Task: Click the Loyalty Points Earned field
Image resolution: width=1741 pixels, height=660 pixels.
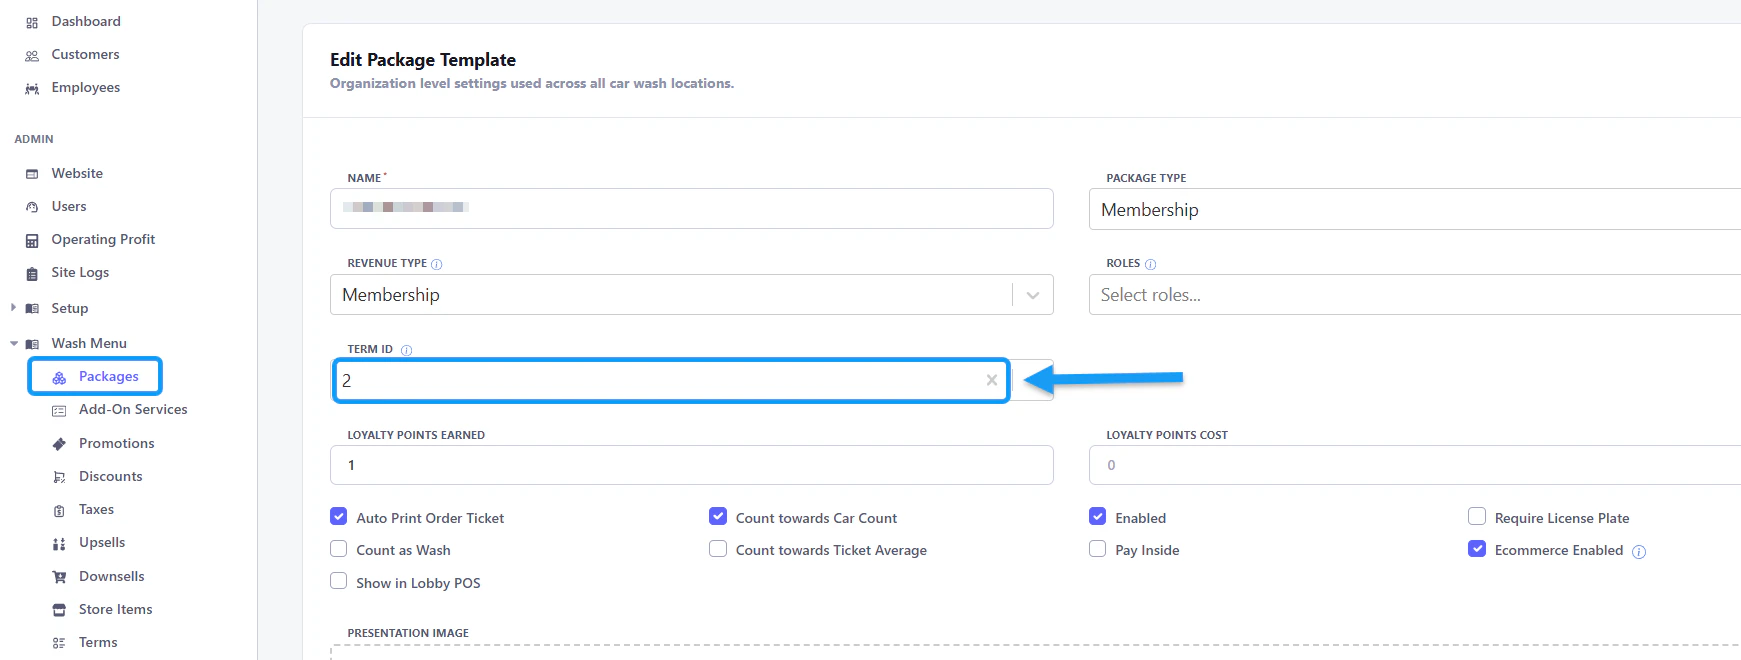Action: 692,465
